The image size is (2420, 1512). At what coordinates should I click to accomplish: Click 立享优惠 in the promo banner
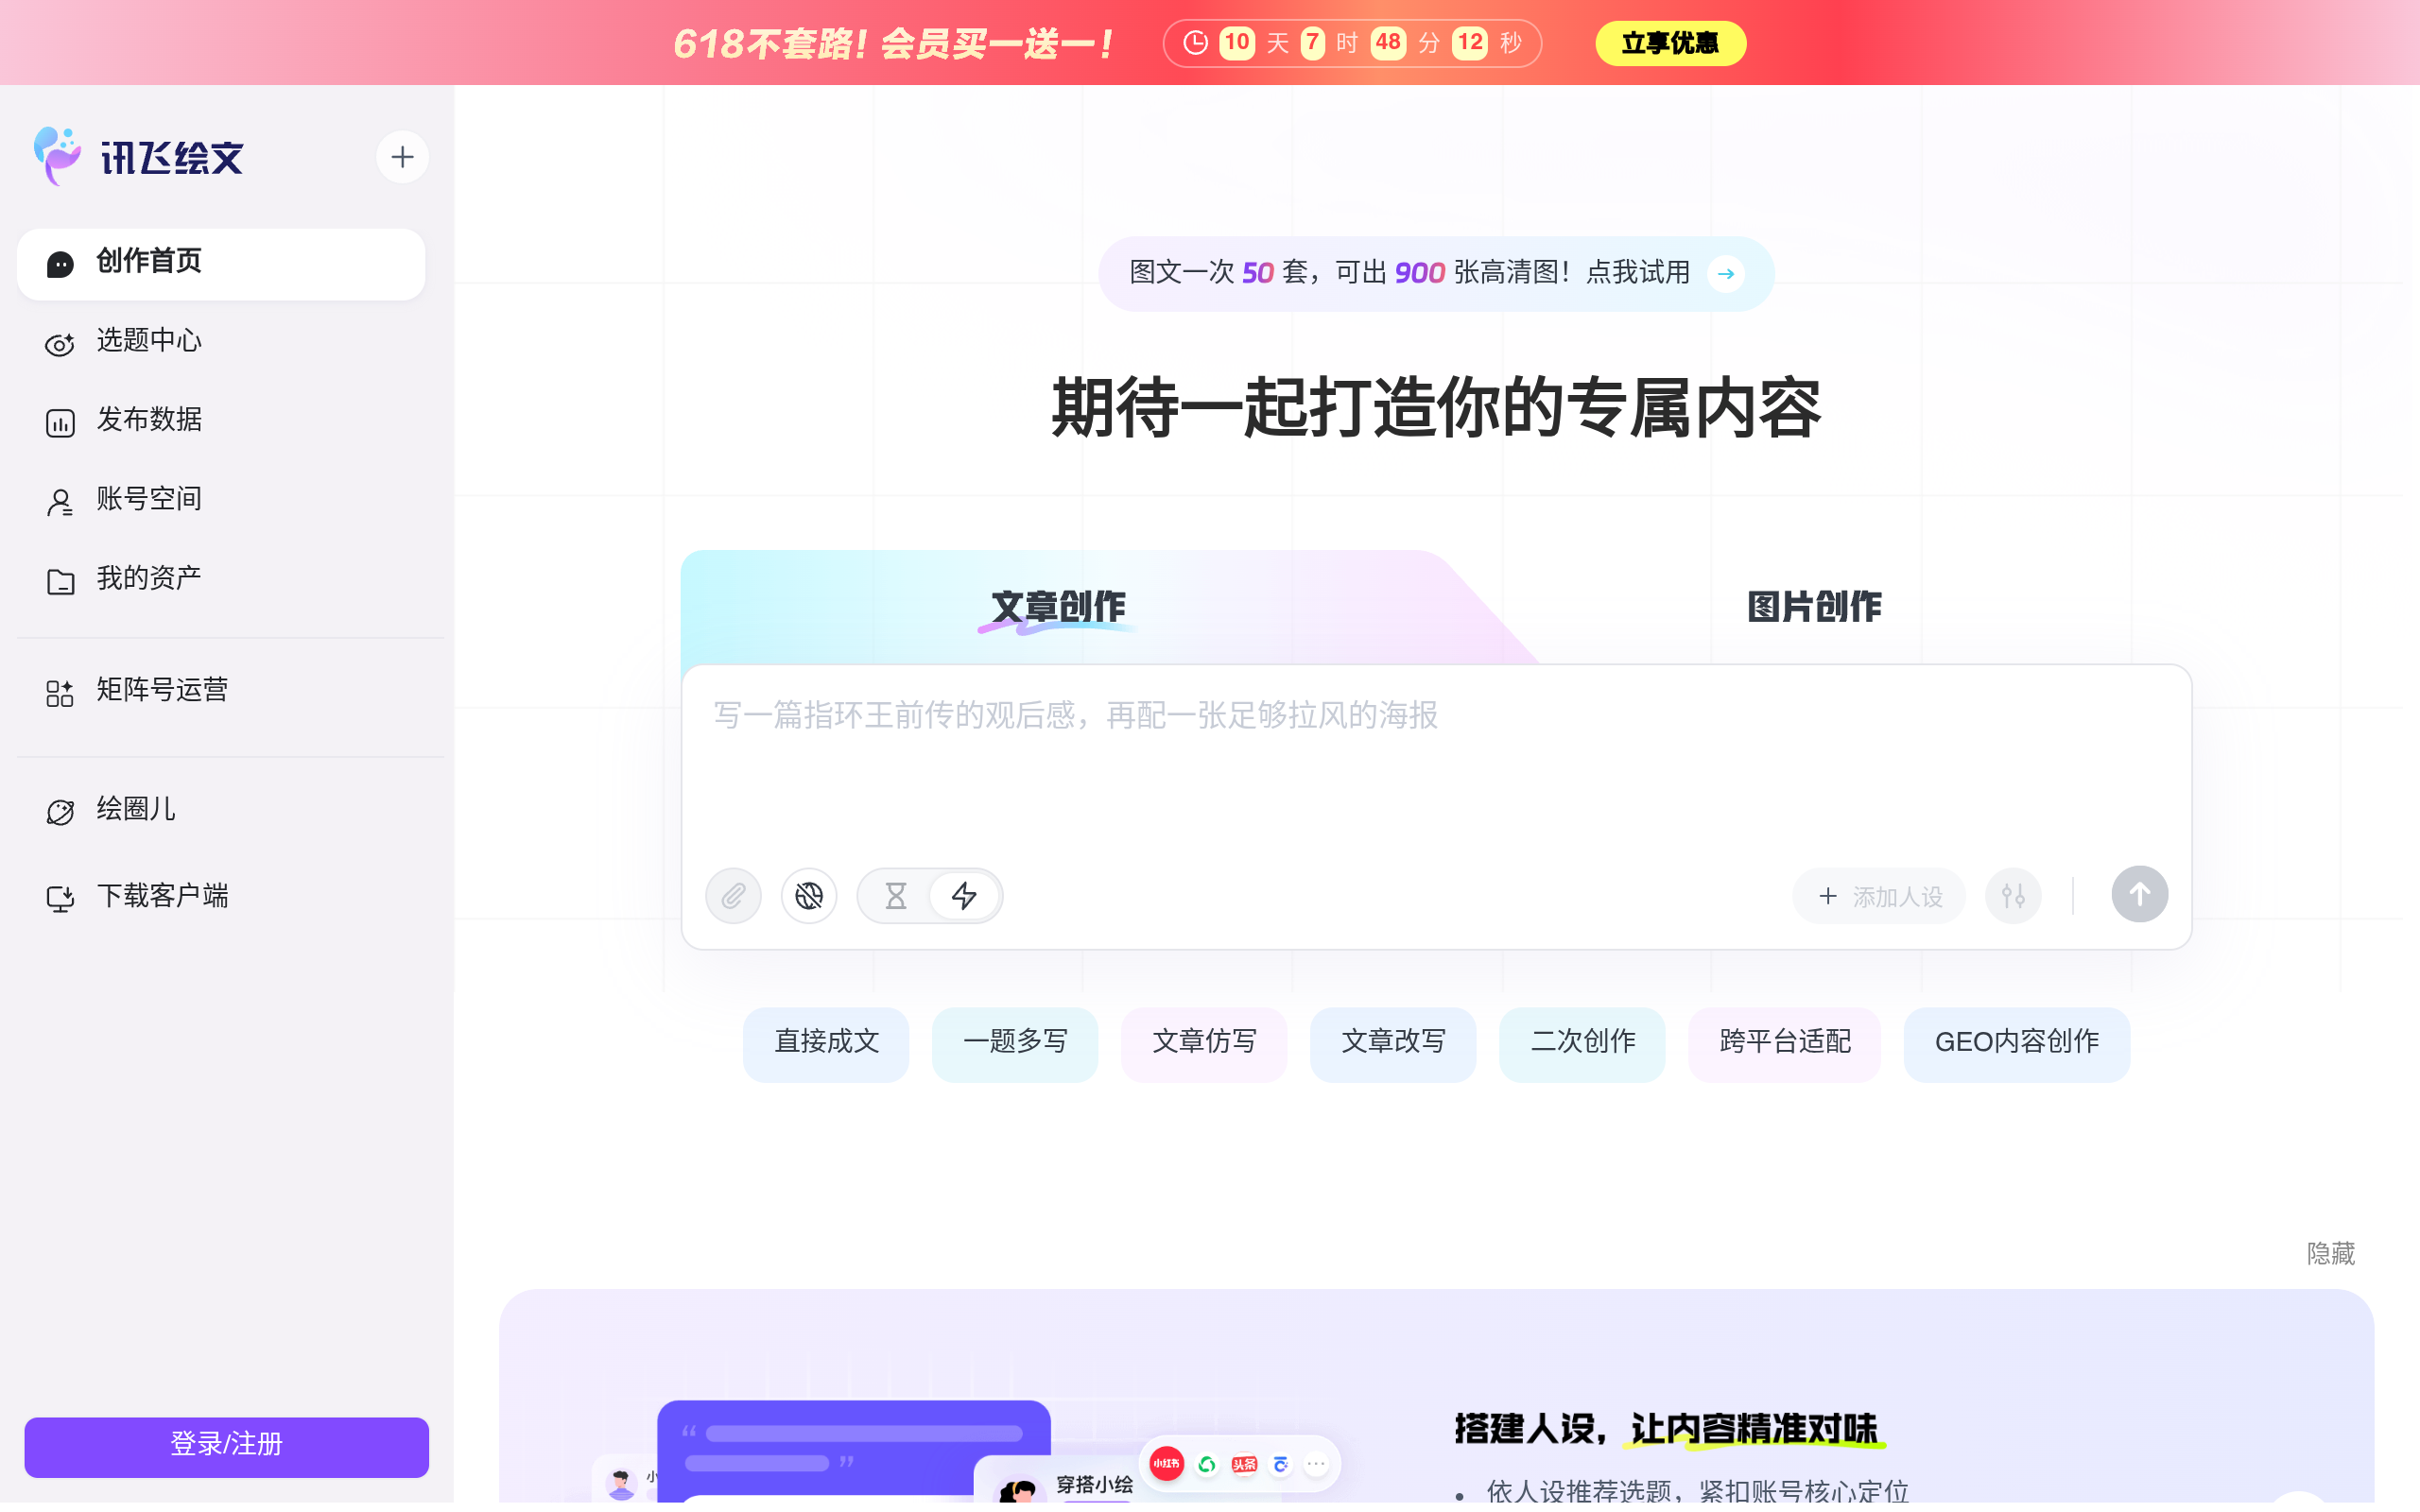1670,43
